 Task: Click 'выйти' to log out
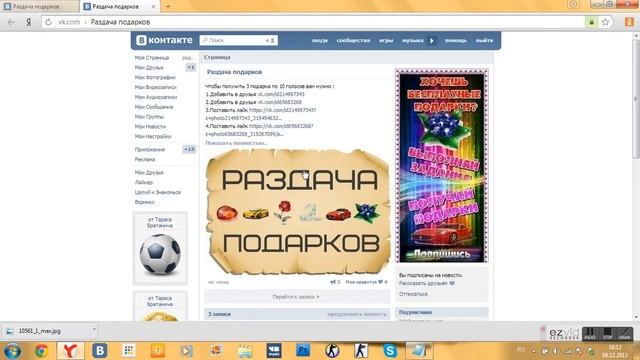[x=484, y=40]
